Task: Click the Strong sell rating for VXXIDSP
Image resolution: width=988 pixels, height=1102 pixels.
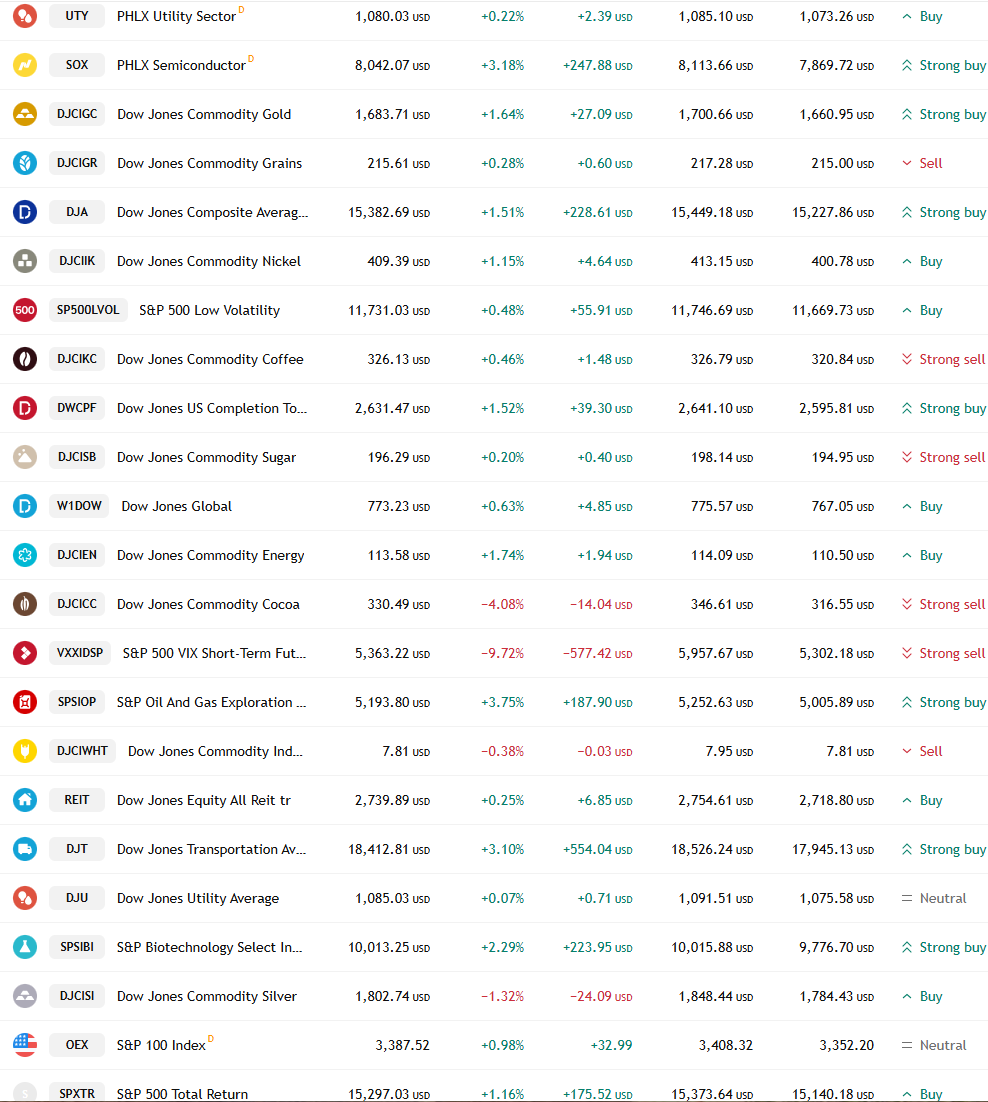Action: click(x=943, y=653)
